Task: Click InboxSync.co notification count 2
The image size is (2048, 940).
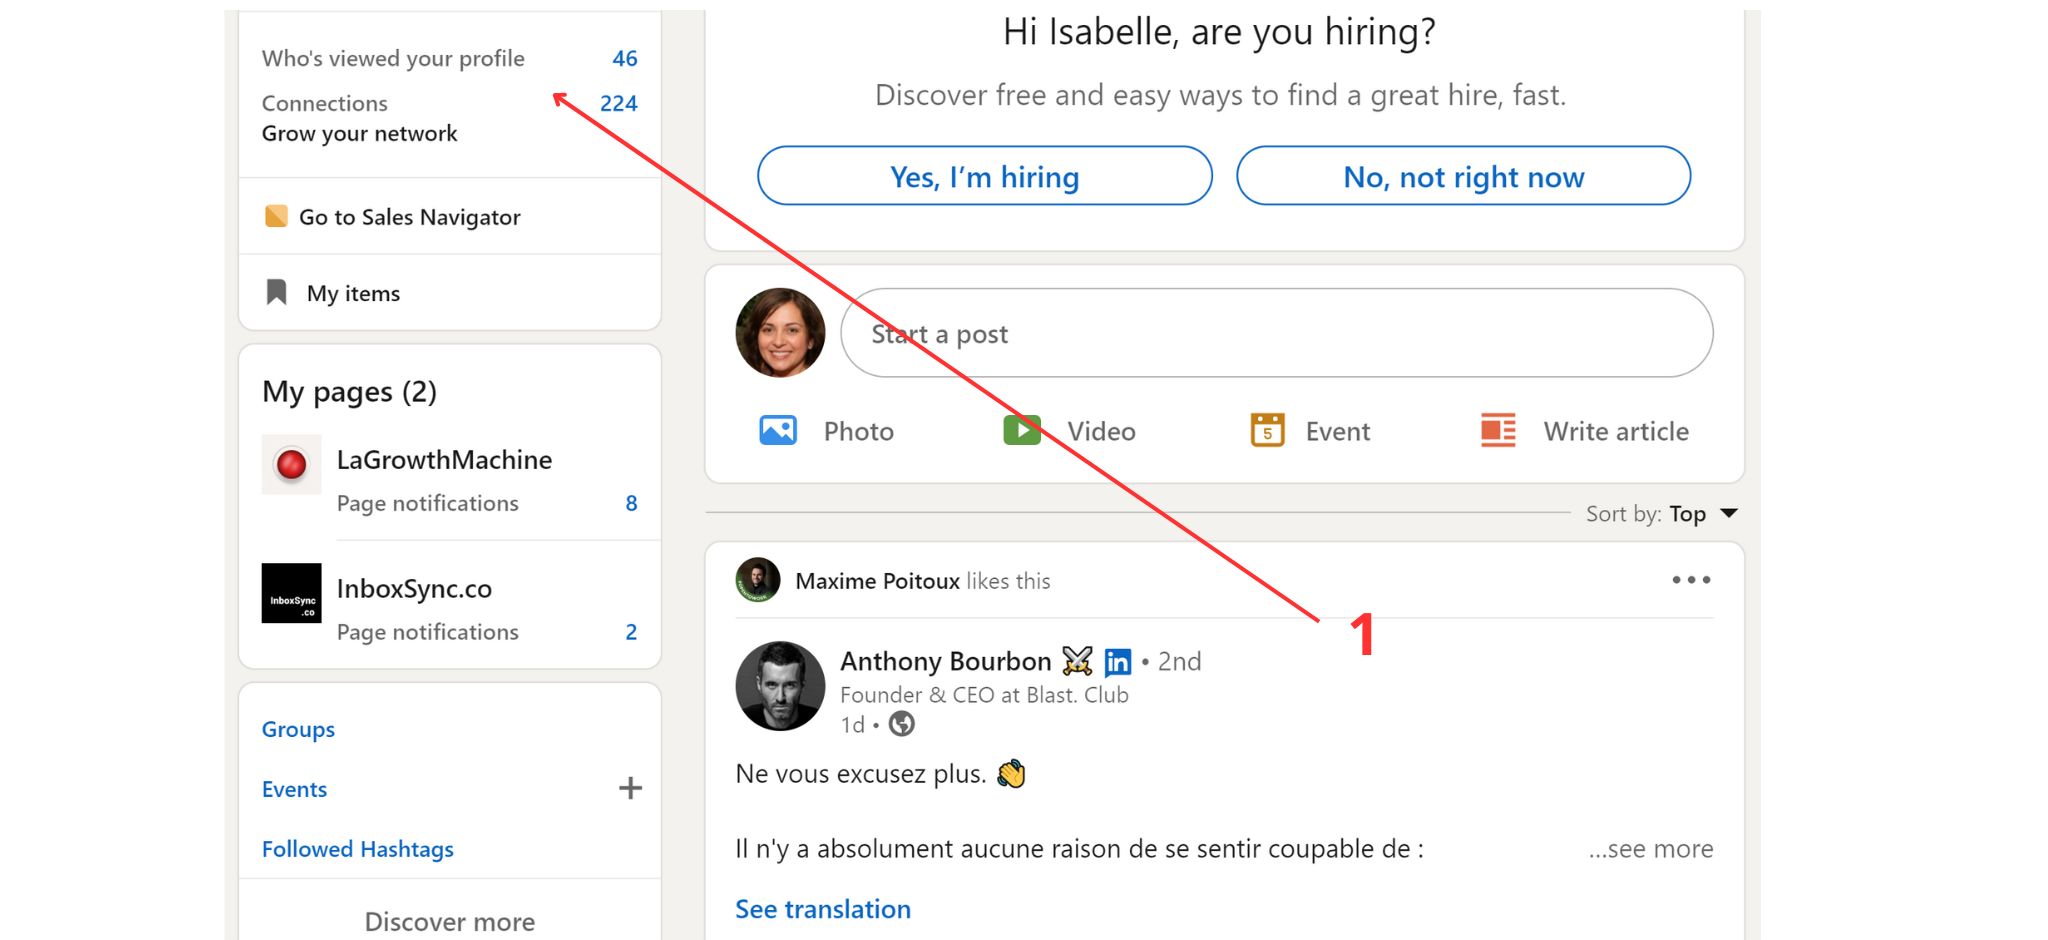Action: click(631, 632)
